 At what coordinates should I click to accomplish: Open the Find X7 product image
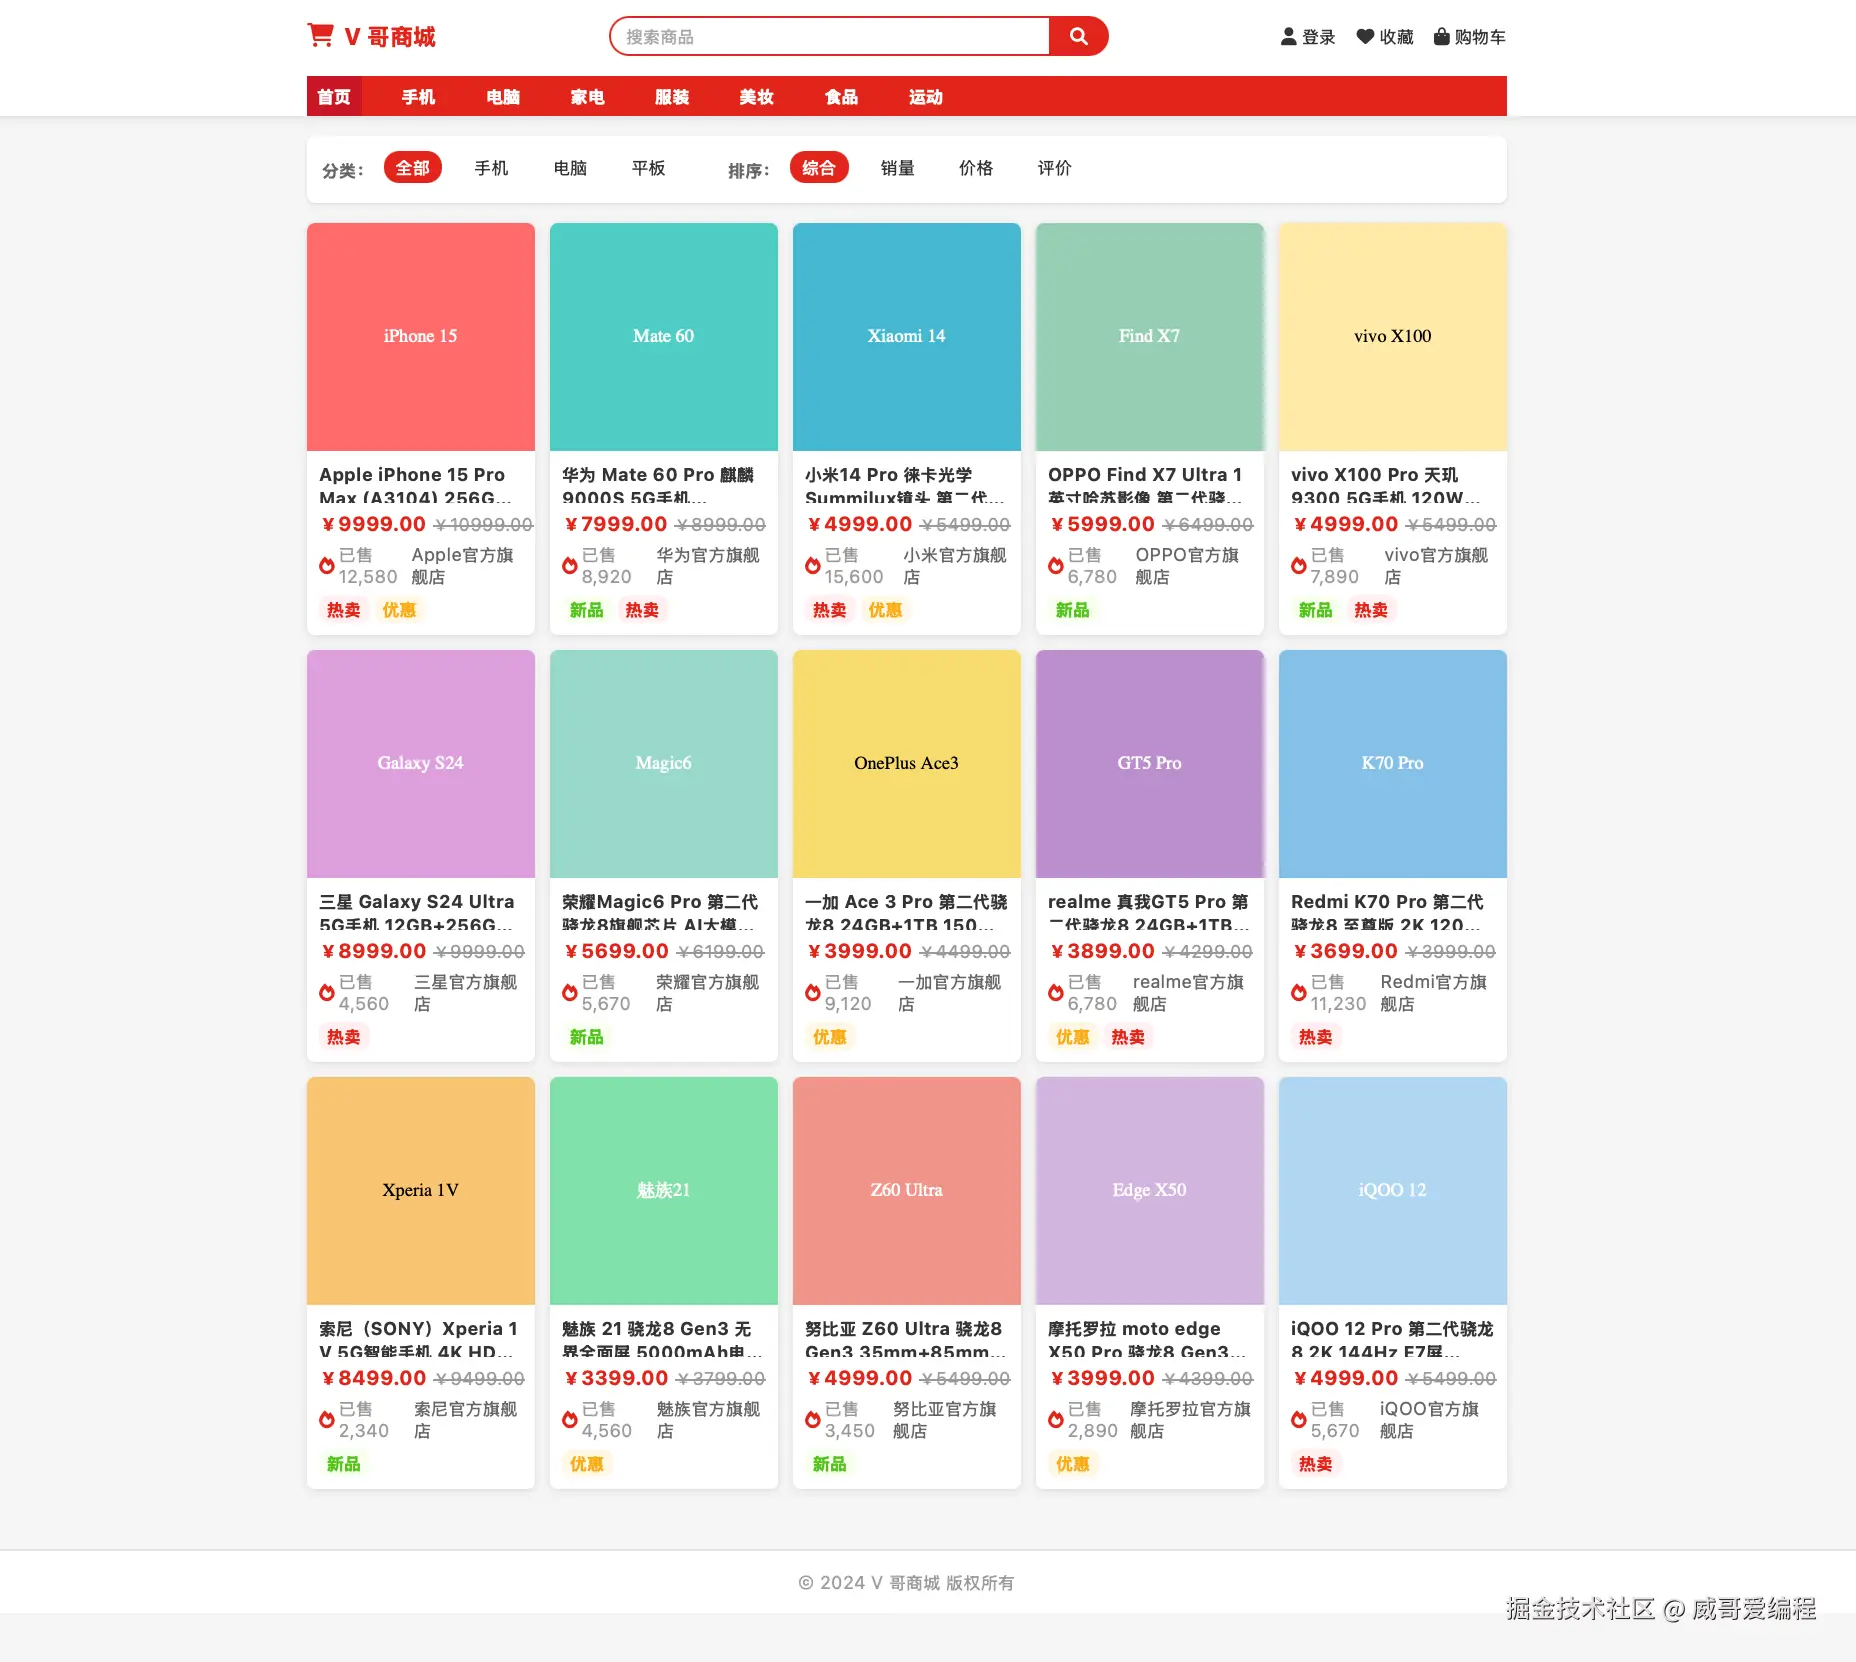coord(1150,337)
